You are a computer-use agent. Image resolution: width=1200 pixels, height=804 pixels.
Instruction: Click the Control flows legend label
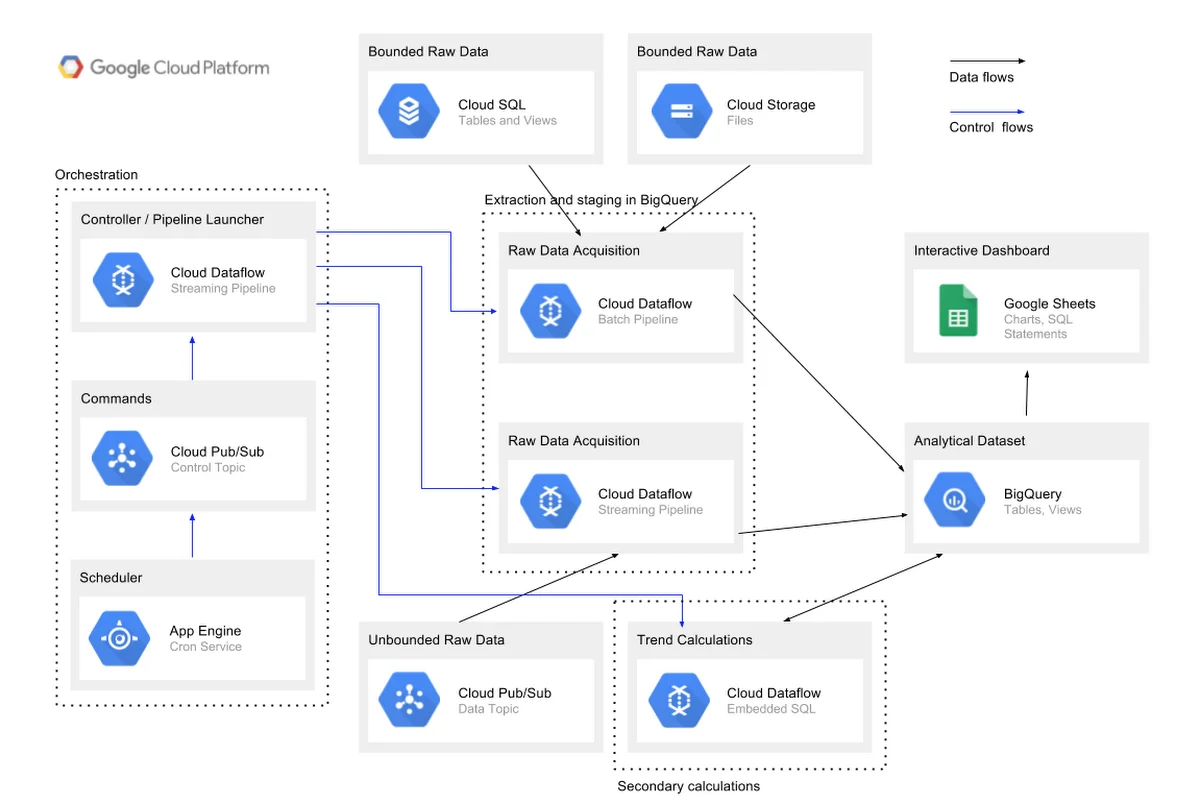coord(990,127)
